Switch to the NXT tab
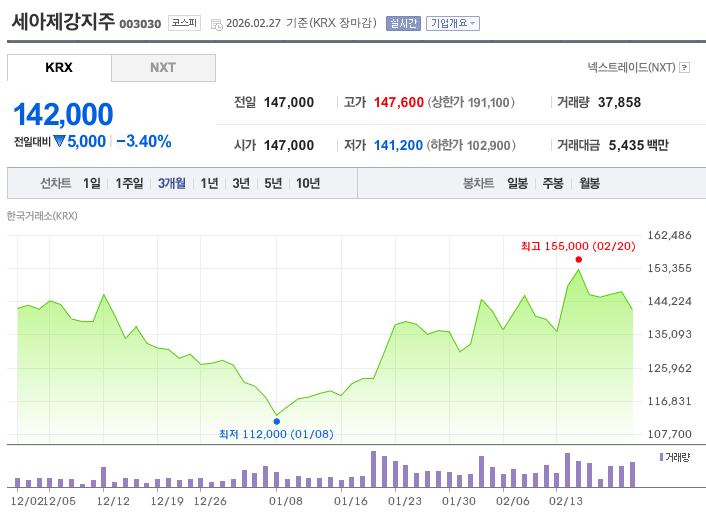This screenshot has width=706, height=522. pyautogui.click(x=163, y=68)
